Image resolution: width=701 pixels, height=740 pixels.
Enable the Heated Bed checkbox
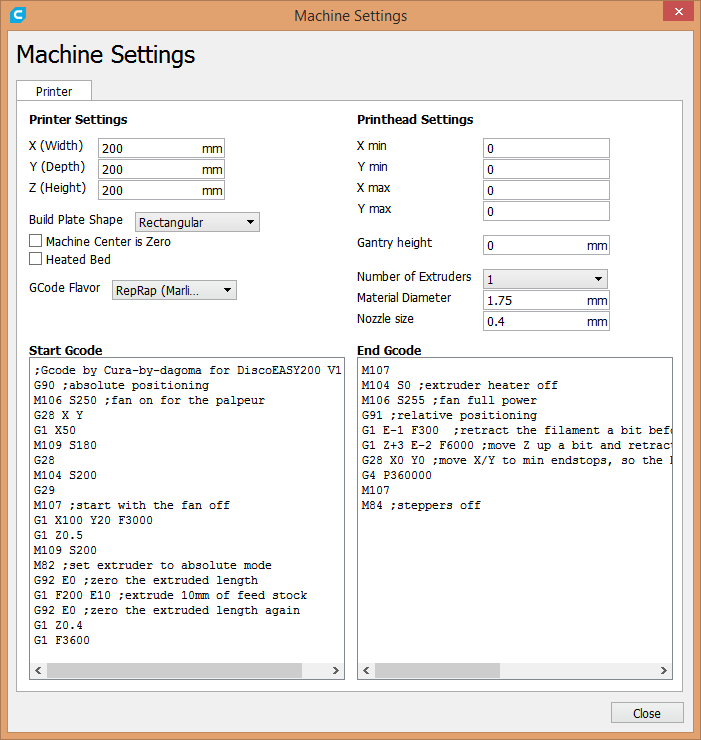point(35,259)
